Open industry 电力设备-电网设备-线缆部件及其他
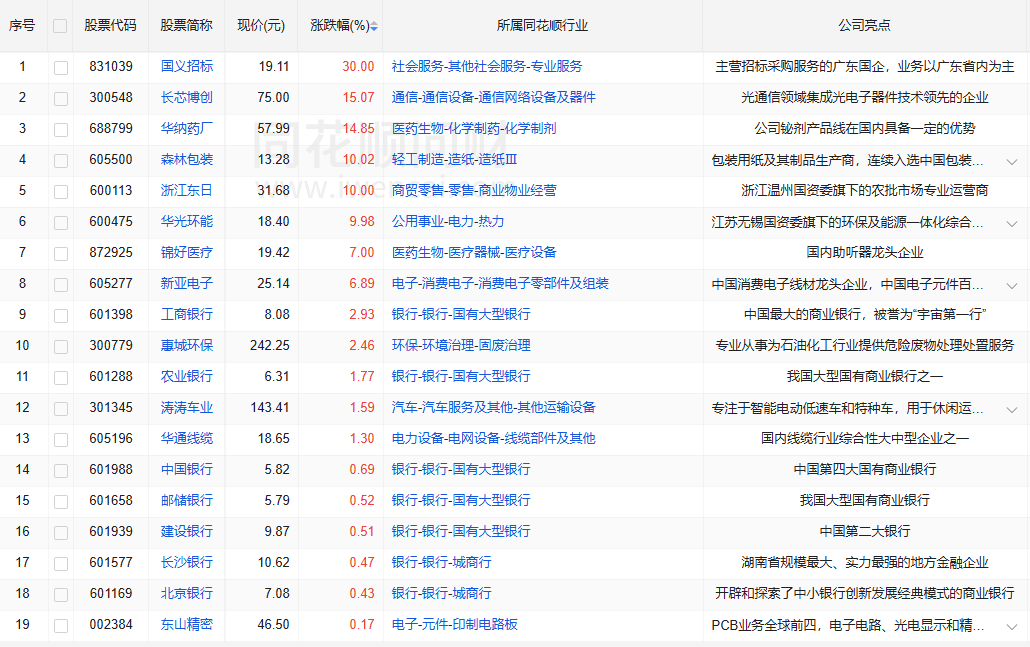The width and height of the screenshot is (1030, 647). pyautogui.click(x=493, y=438)
